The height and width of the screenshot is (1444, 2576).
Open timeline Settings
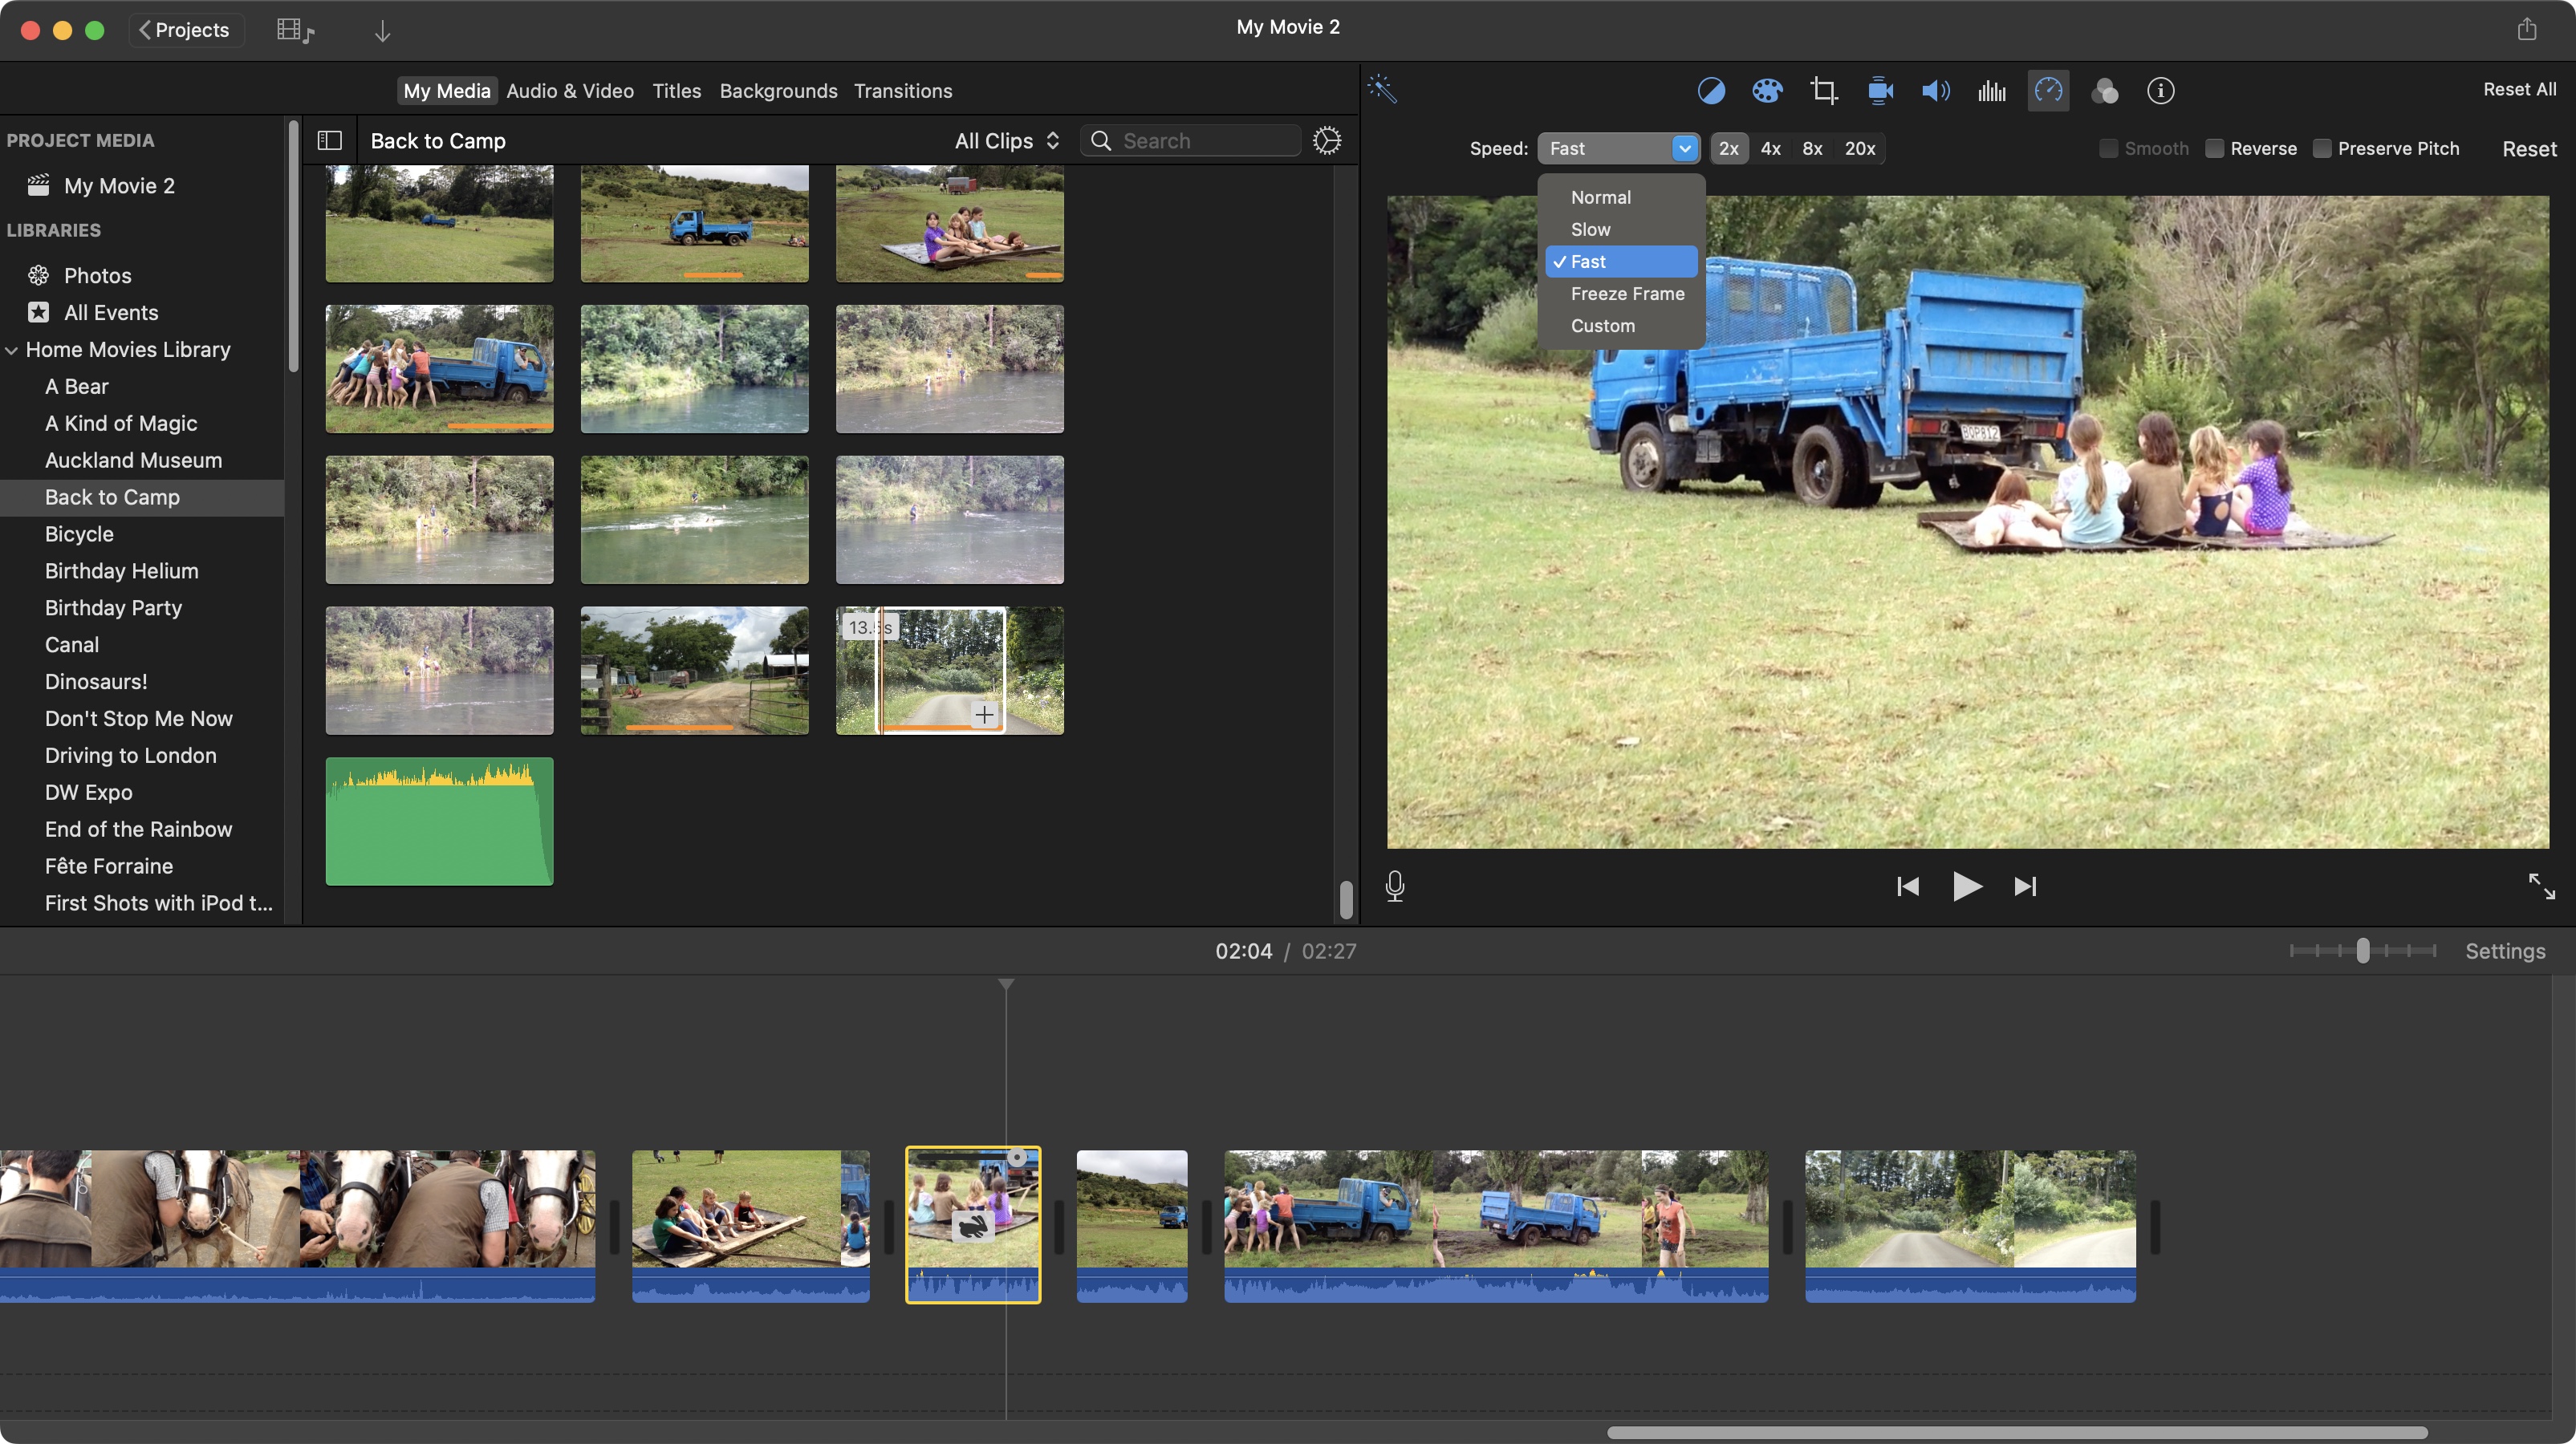[x=2505, y=951]
